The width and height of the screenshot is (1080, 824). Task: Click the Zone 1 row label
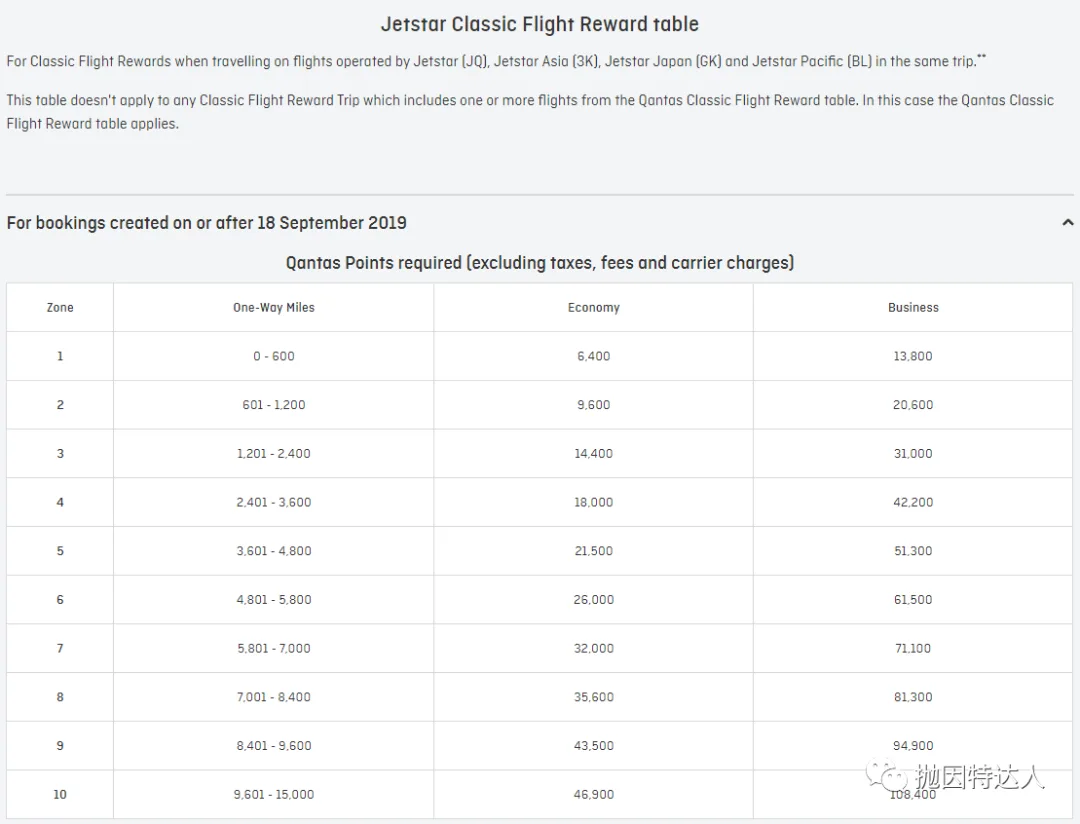[59, 356]
